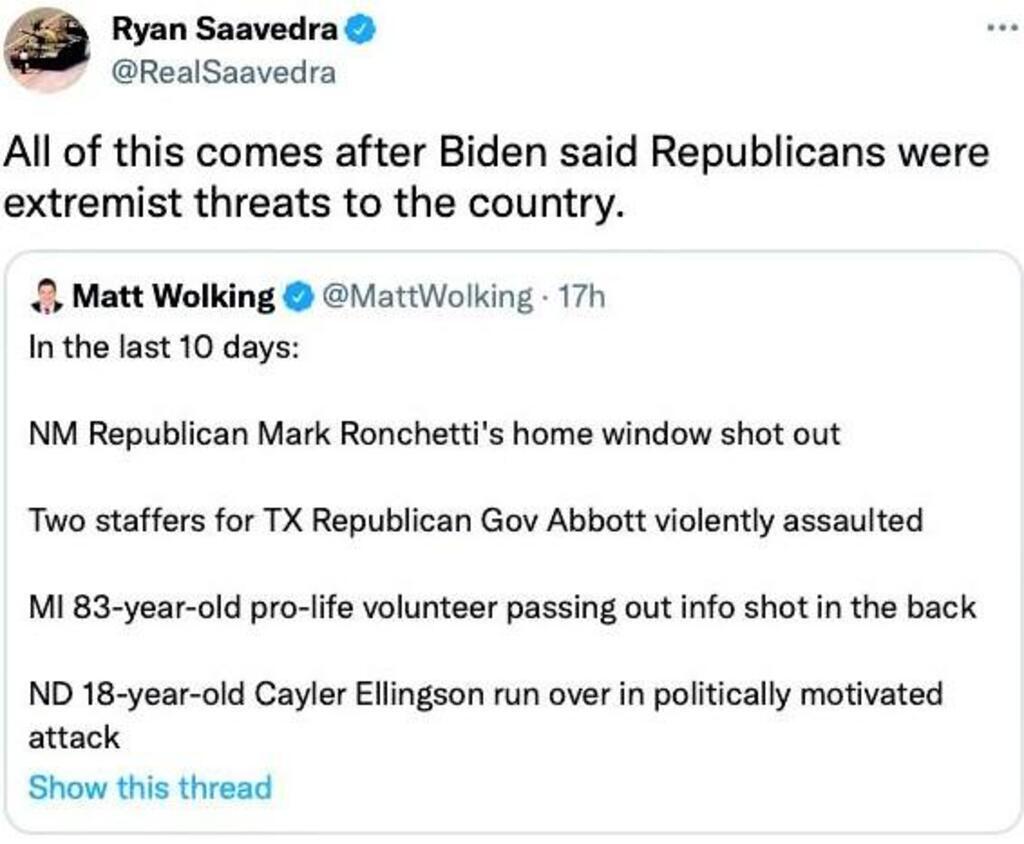Visit the @RealSaavedra handle

223,74
